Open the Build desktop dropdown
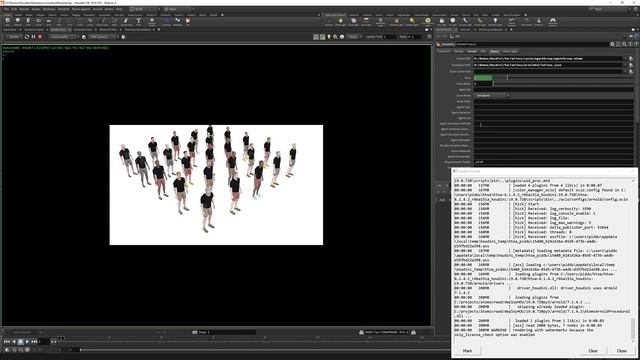Screen dimensions: 640x360 point(145,9)
